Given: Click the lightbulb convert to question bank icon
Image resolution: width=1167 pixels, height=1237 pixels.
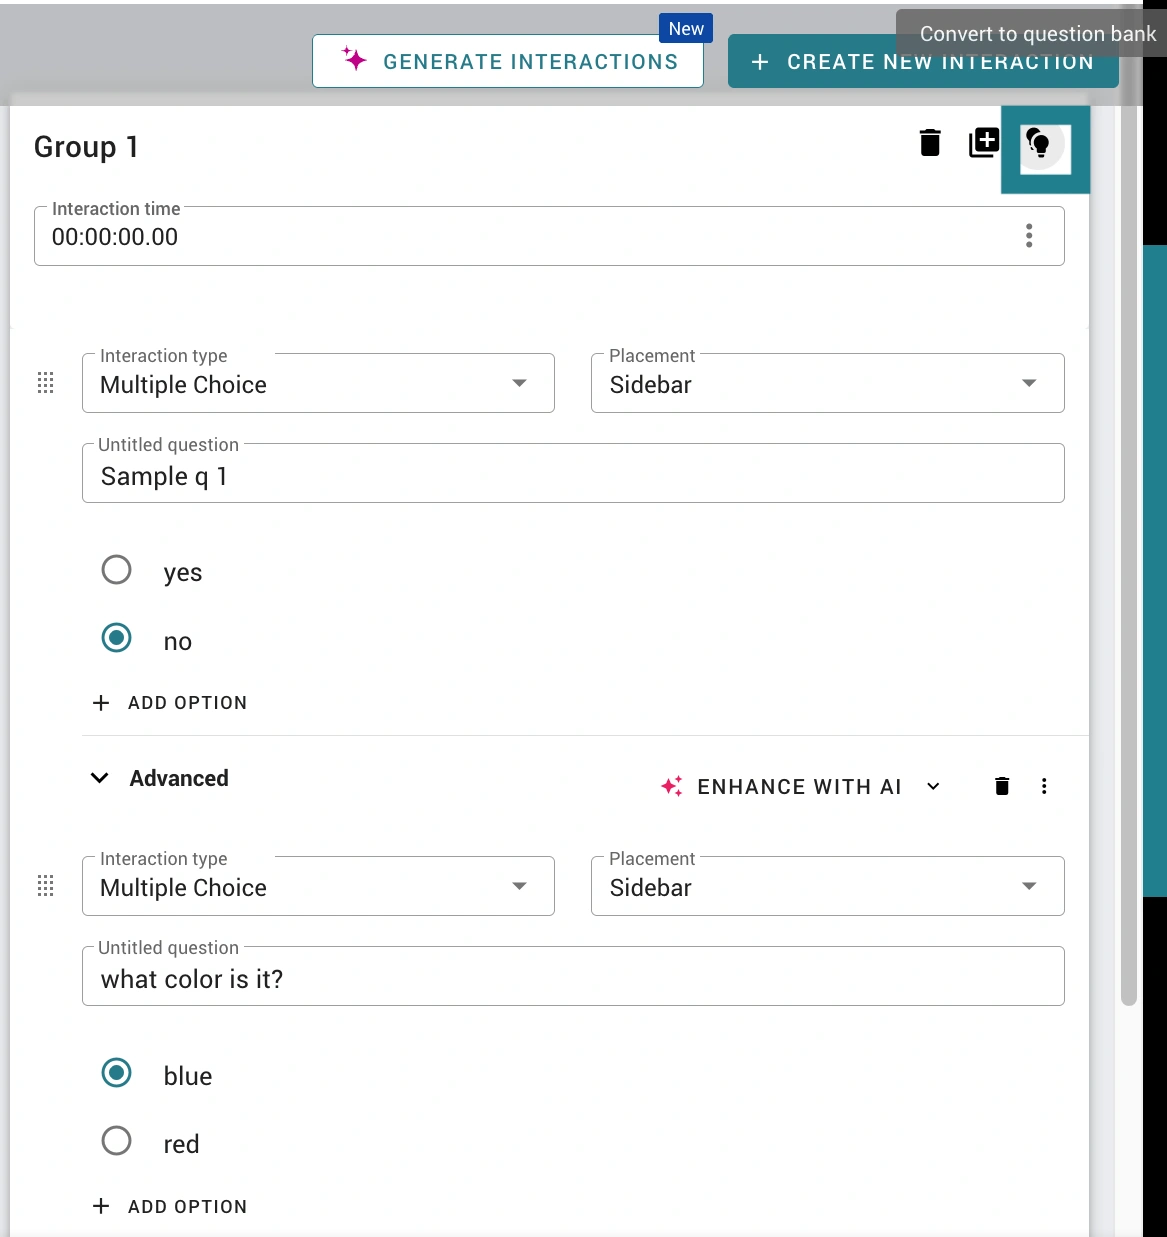Looking at the screenshot, I should coord(1040,146).
